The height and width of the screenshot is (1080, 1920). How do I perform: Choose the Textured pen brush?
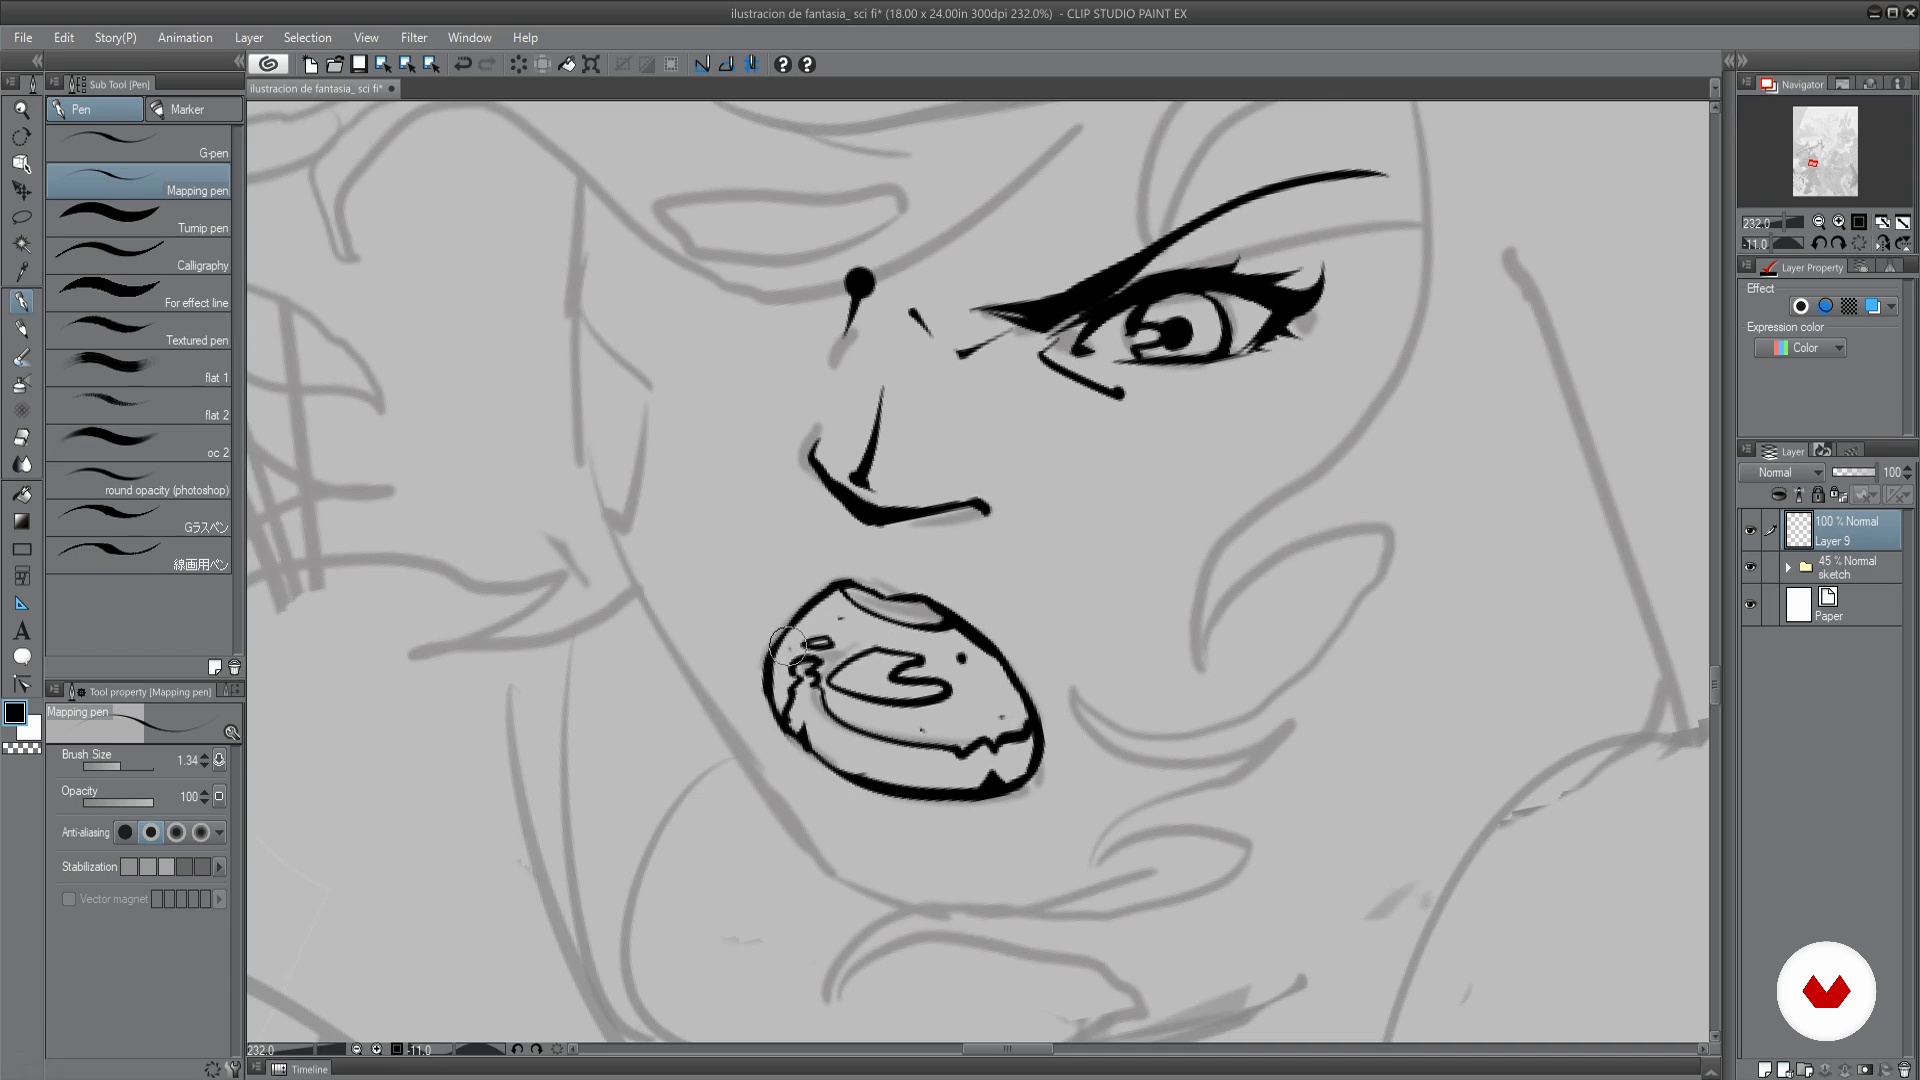[139, 330]
